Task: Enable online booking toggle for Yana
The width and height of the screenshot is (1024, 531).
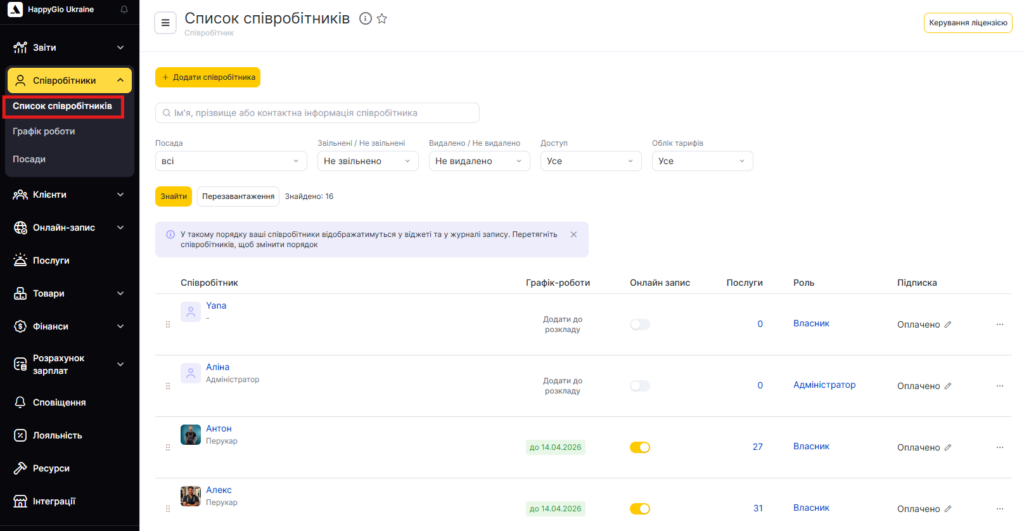Action: (640, 325)
